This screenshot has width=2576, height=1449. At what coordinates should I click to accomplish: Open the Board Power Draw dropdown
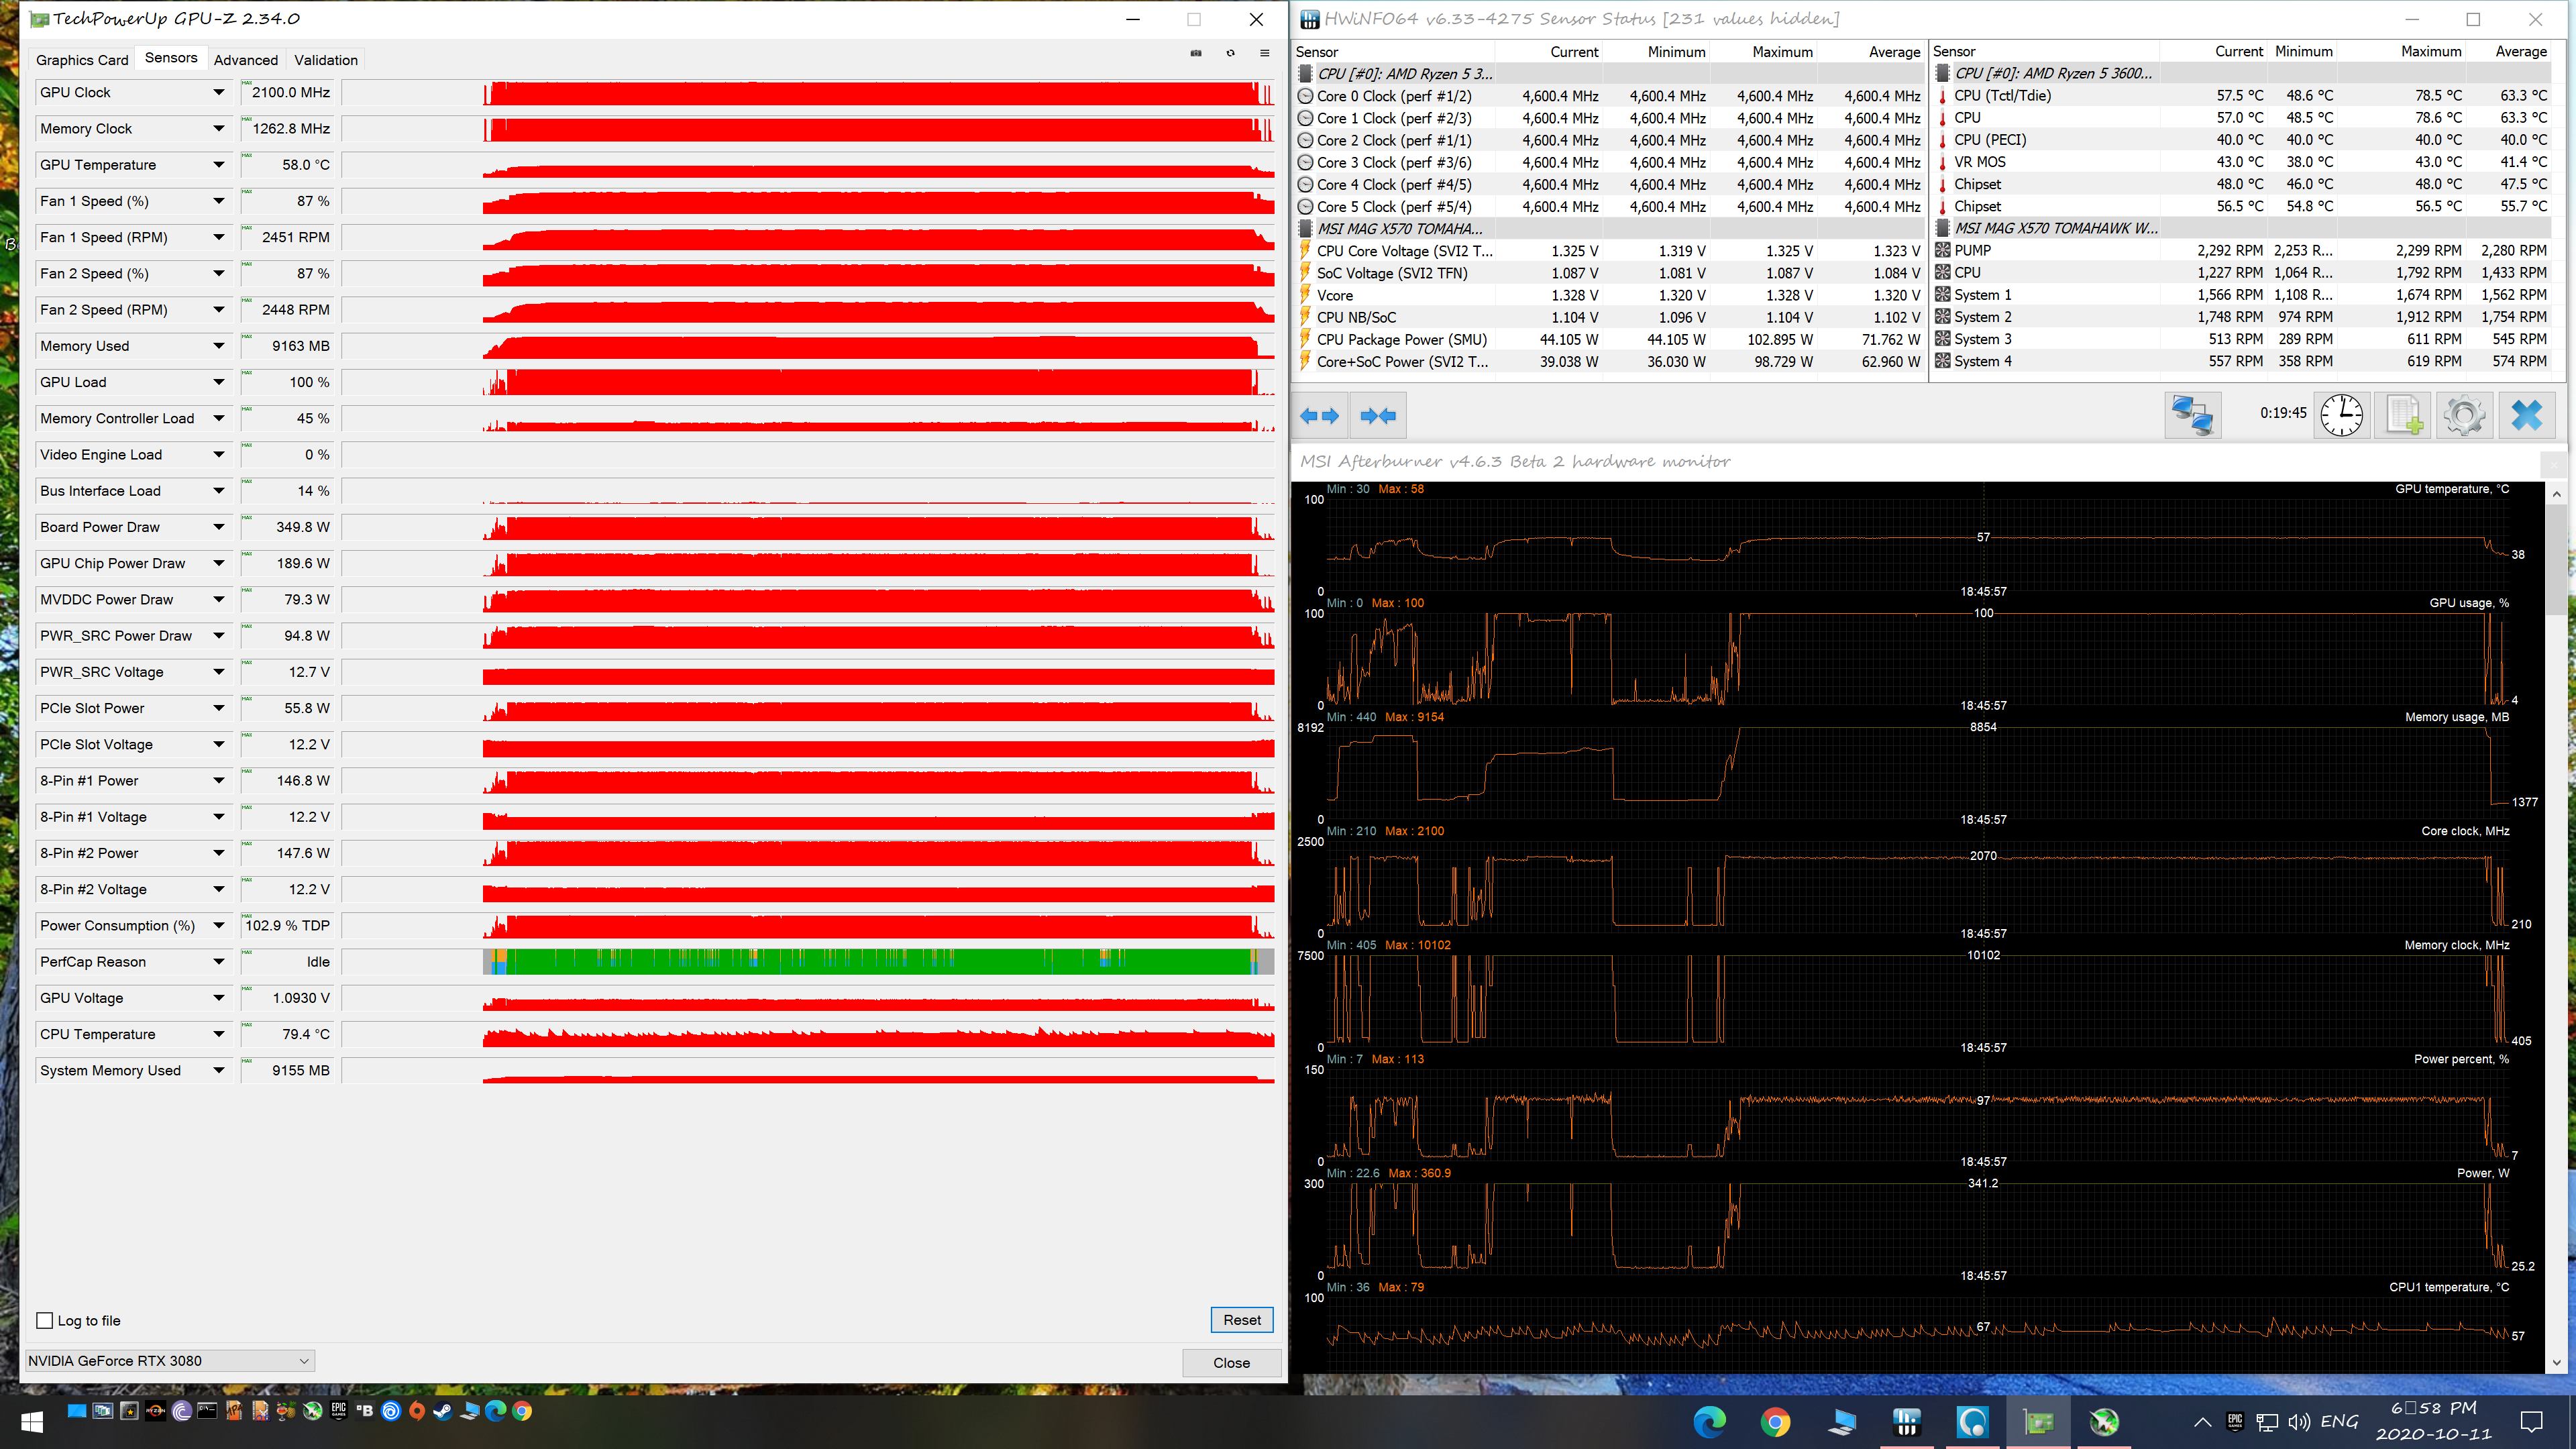219,527
